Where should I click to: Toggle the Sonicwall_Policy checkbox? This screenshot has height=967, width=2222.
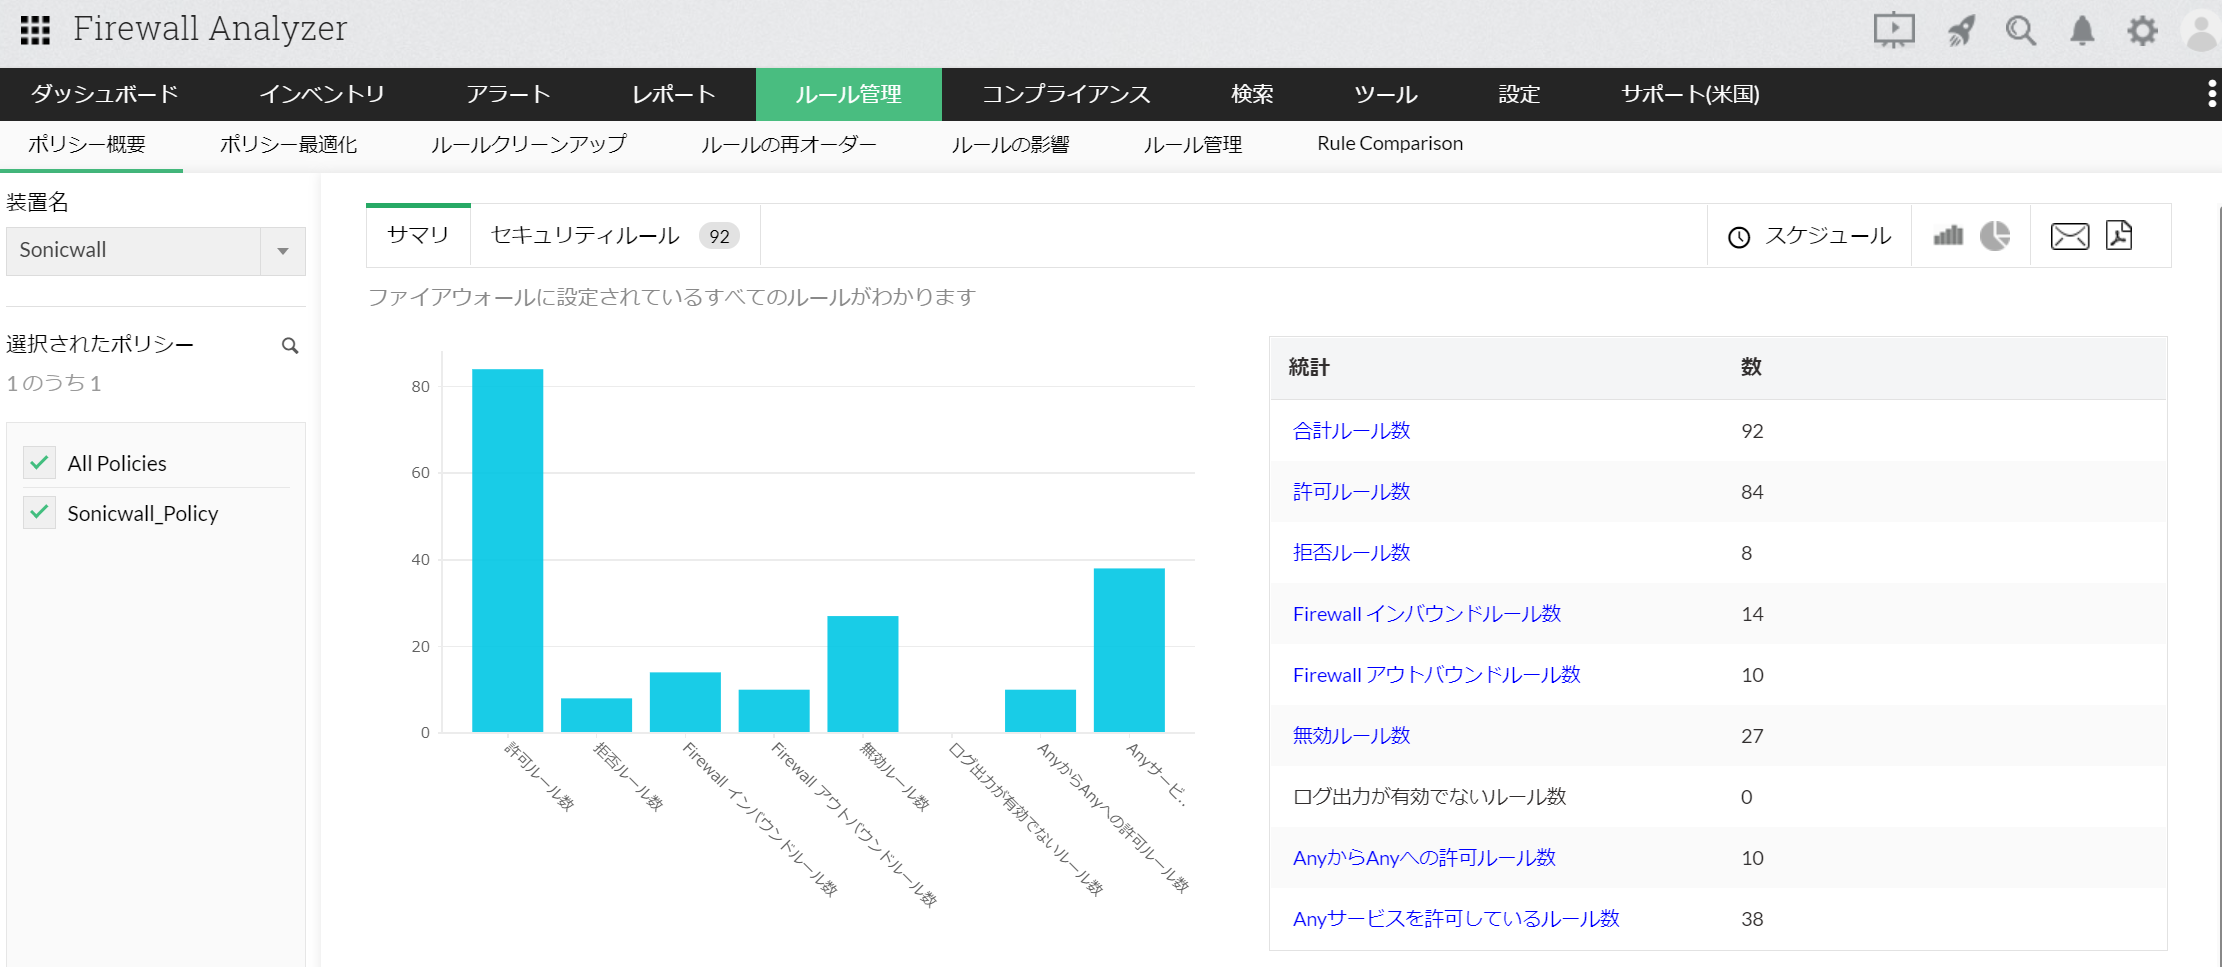point(40,513)
